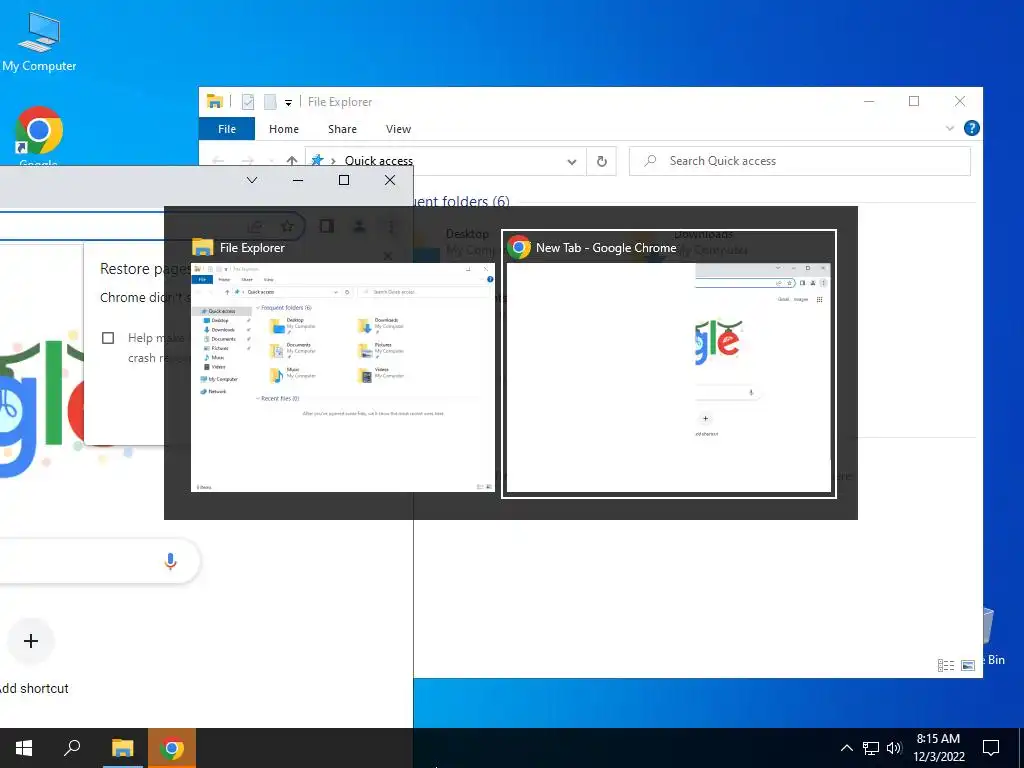Open the volume tray icon

pyautogui.click(x=894, y=748)
